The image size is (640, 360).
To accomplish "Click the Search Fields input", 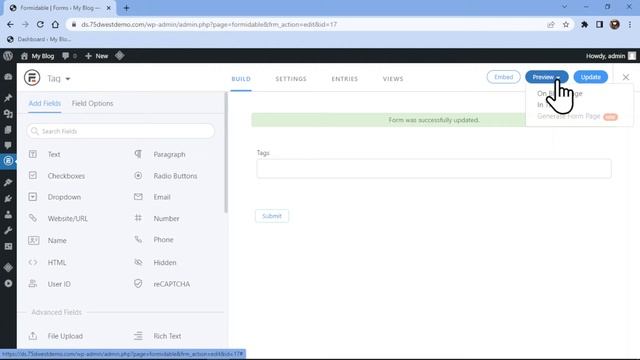I will click(120, 131).
